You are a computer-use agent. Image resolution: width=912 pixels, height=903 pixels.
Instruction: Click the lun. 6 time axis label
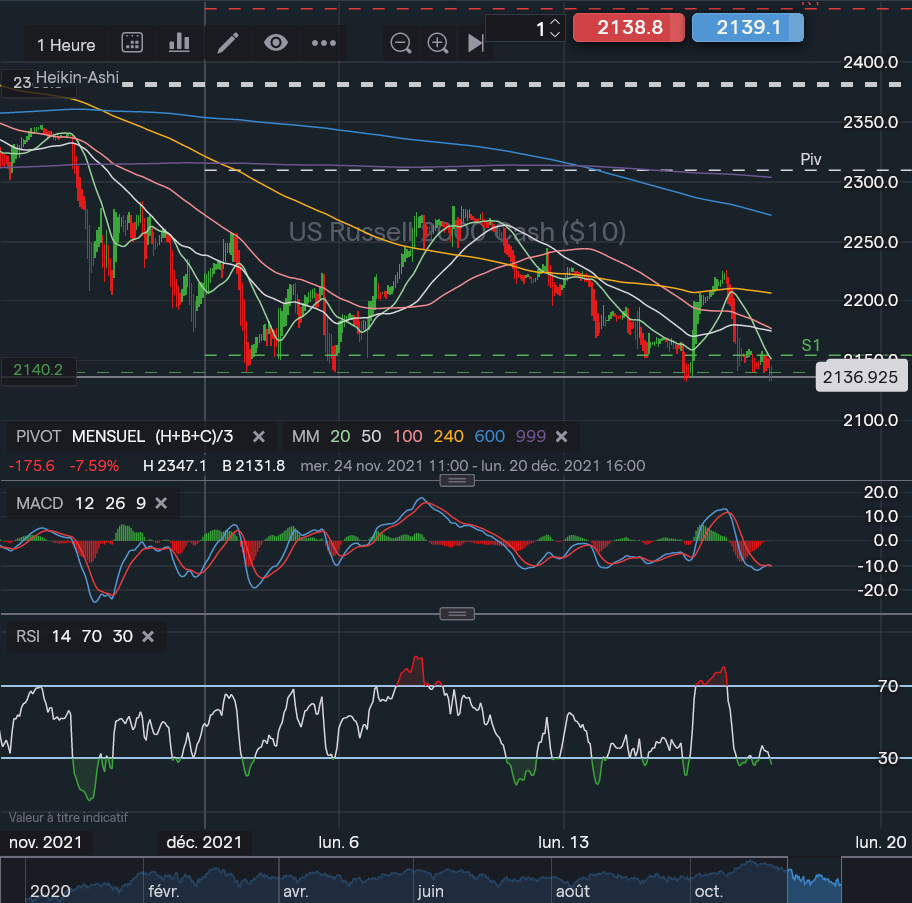pos(339,842)
